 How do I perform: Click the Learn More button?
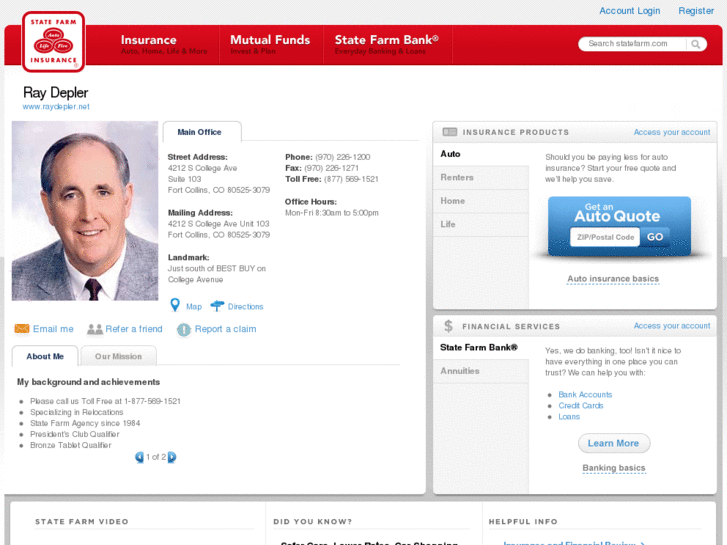coord(613,443)
